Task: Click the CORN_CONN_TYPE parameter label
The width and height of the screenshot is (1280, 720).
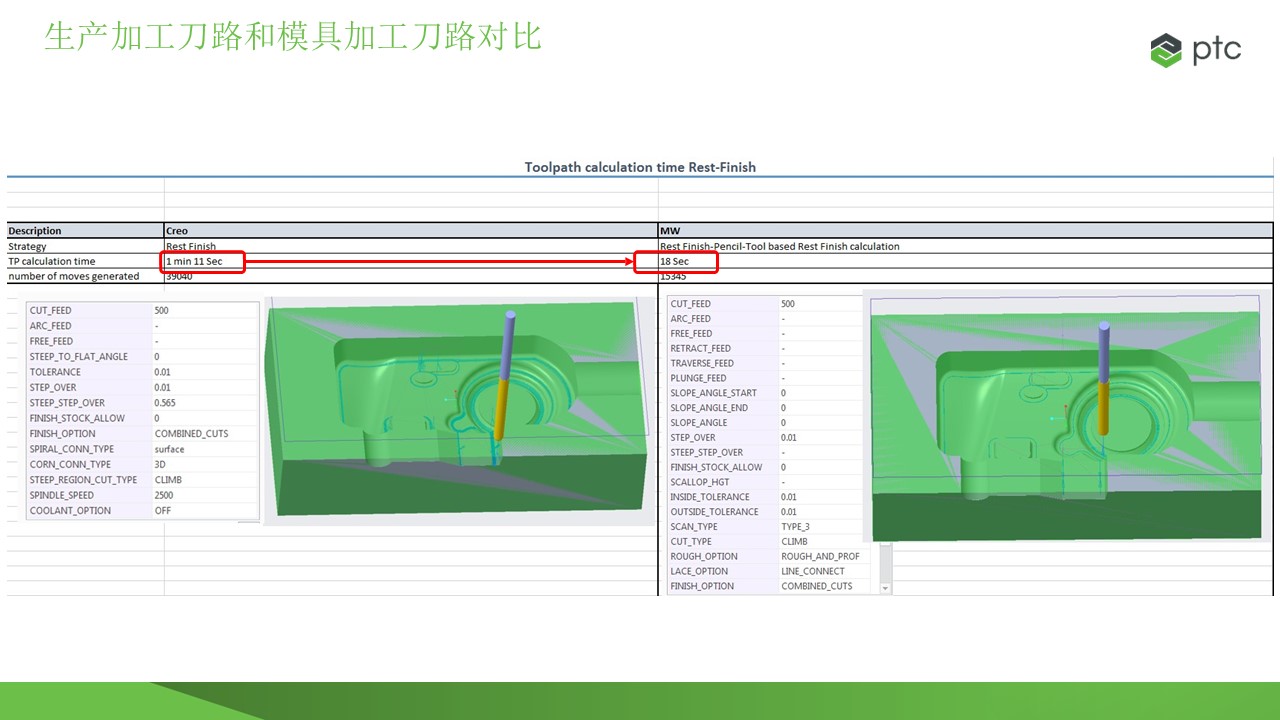Action: point(70,464)
